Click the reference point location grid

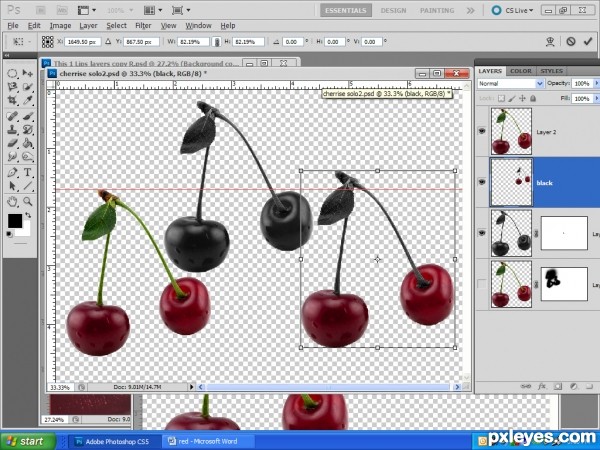[47, 42]
